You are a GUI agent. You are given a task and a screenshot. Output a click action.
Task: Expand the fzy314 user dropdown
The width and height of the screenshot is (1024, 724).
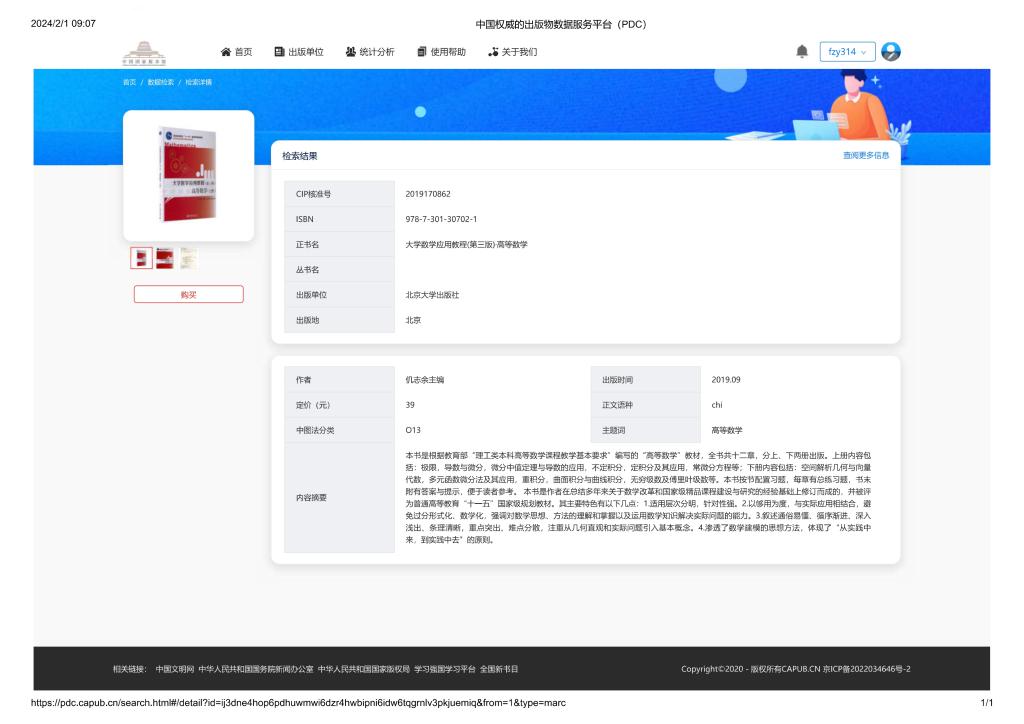tap(847, 52)
